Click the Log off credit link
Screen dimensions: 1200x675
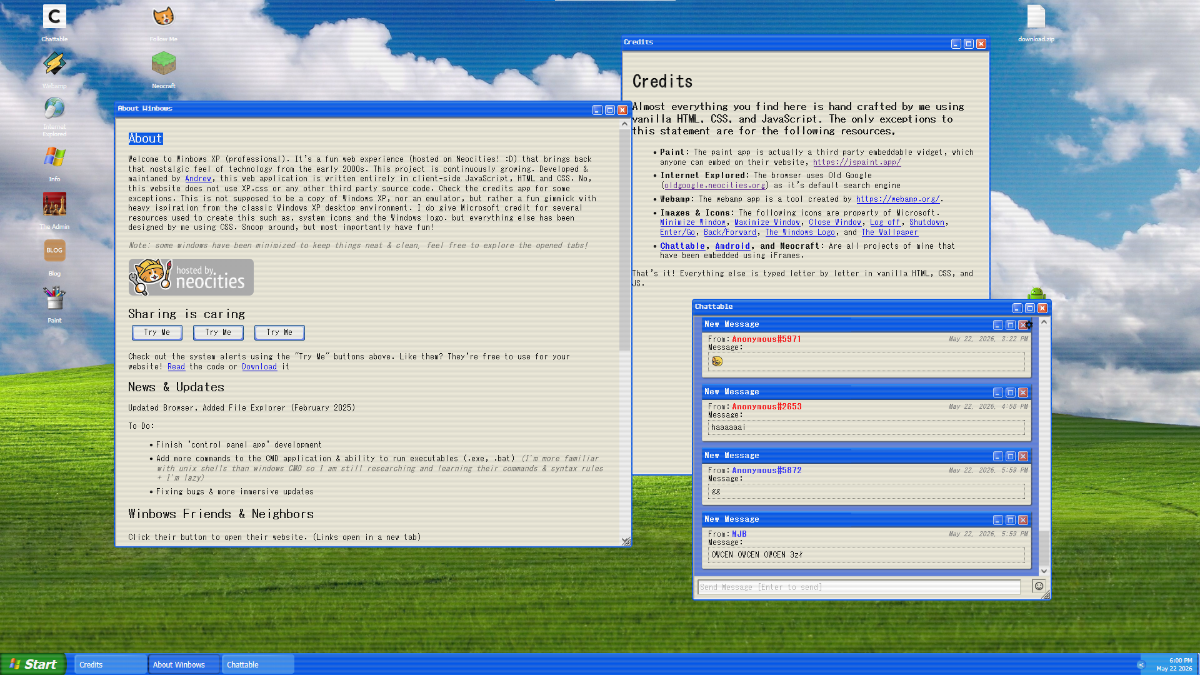tap(885, 222)
